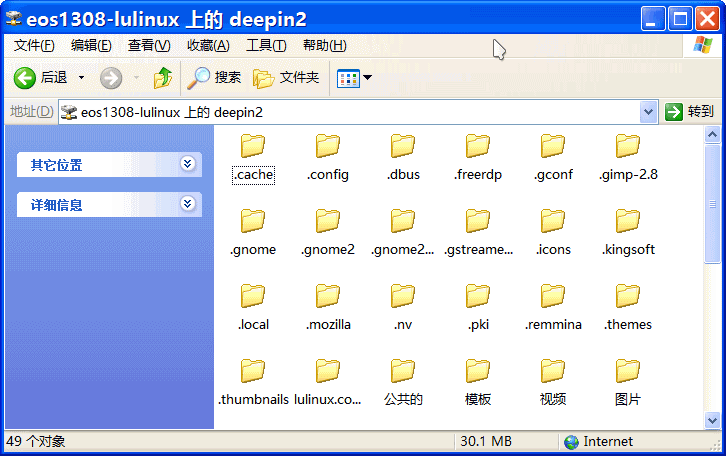The image size is (726, 456).
Task: Select the .gimp-2.8 folder icon
Action: coord(628,146)
